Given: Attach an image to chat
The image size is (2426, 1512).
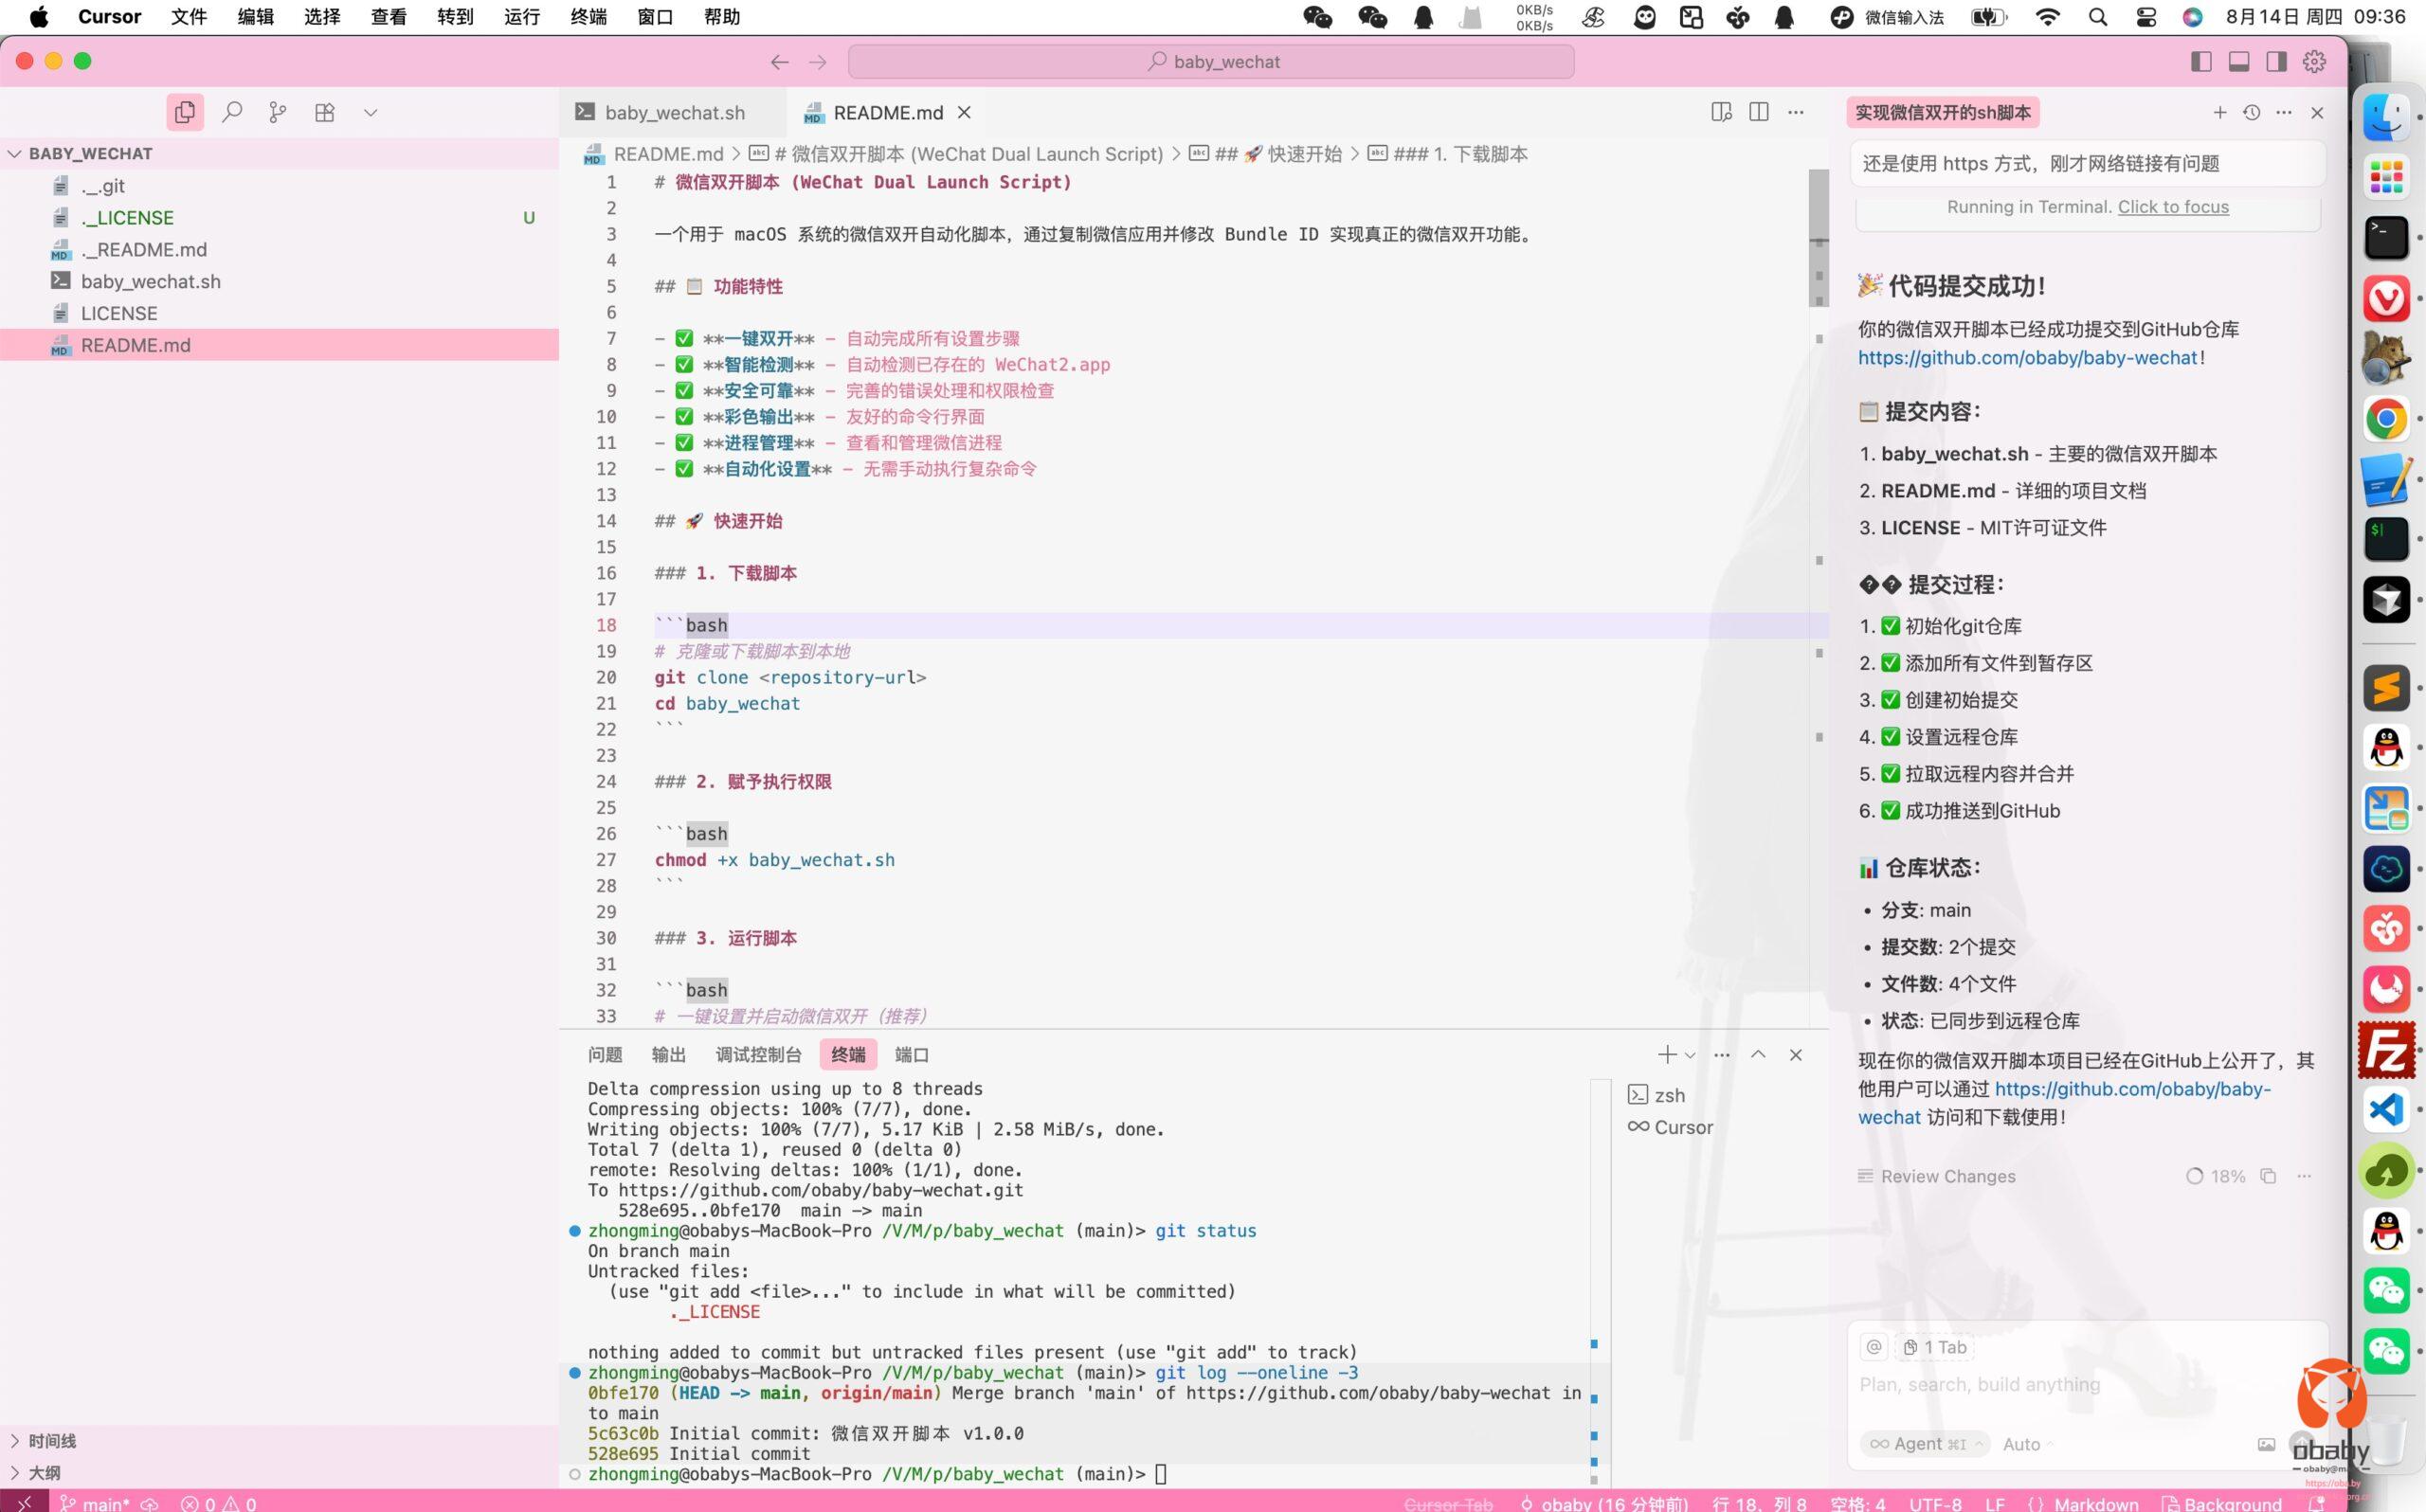Looking at the screenshot, I should click(2266, 1444).
